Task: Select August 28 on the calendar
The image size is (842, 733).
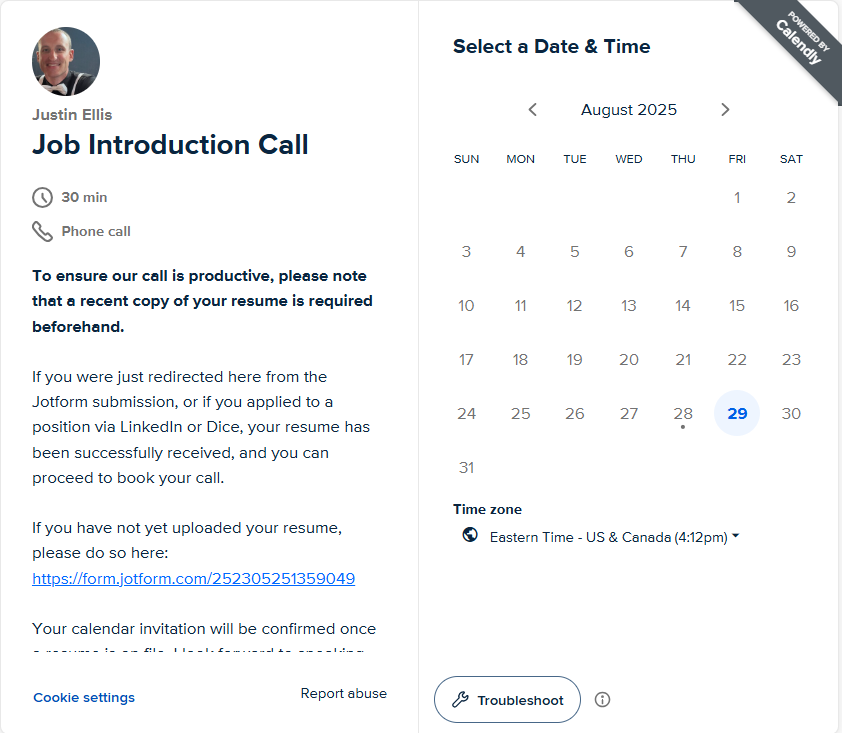Action: [683, 413]
